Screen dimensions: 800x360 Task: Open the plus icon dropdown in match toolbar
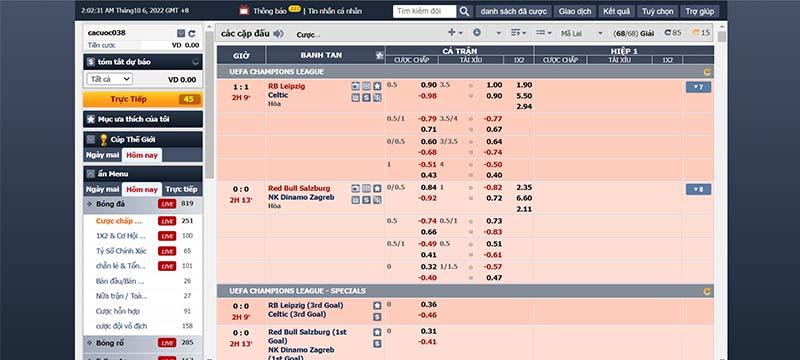[455, 33]
